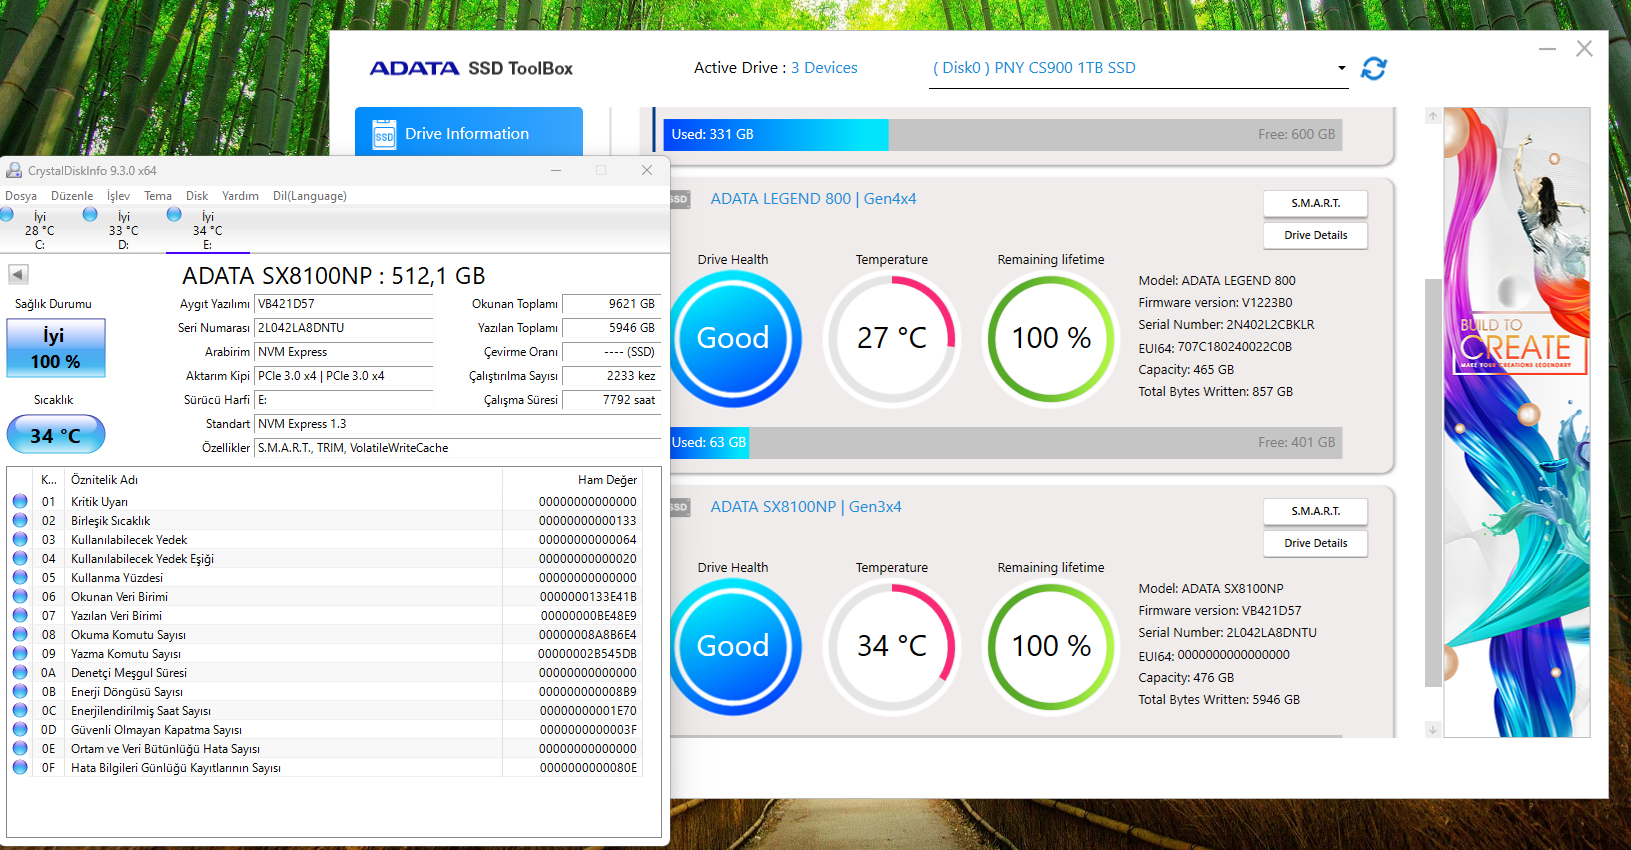
Task: Open the Dil(Language) menu
Action: click(x=309, y=196)
